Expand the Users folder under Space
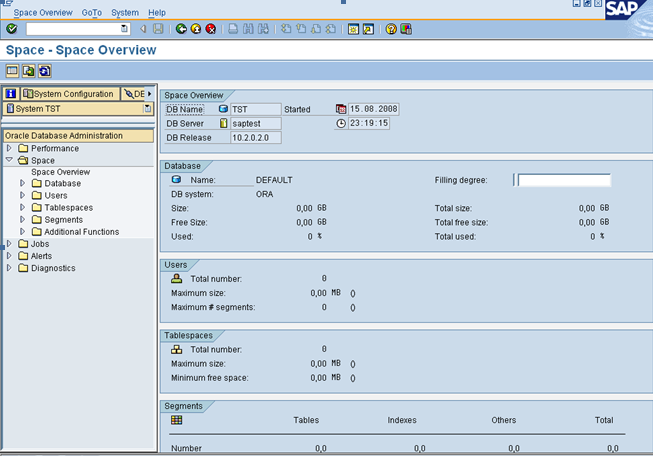The width and height of the screenshot is (653, 456). point(22,195)
